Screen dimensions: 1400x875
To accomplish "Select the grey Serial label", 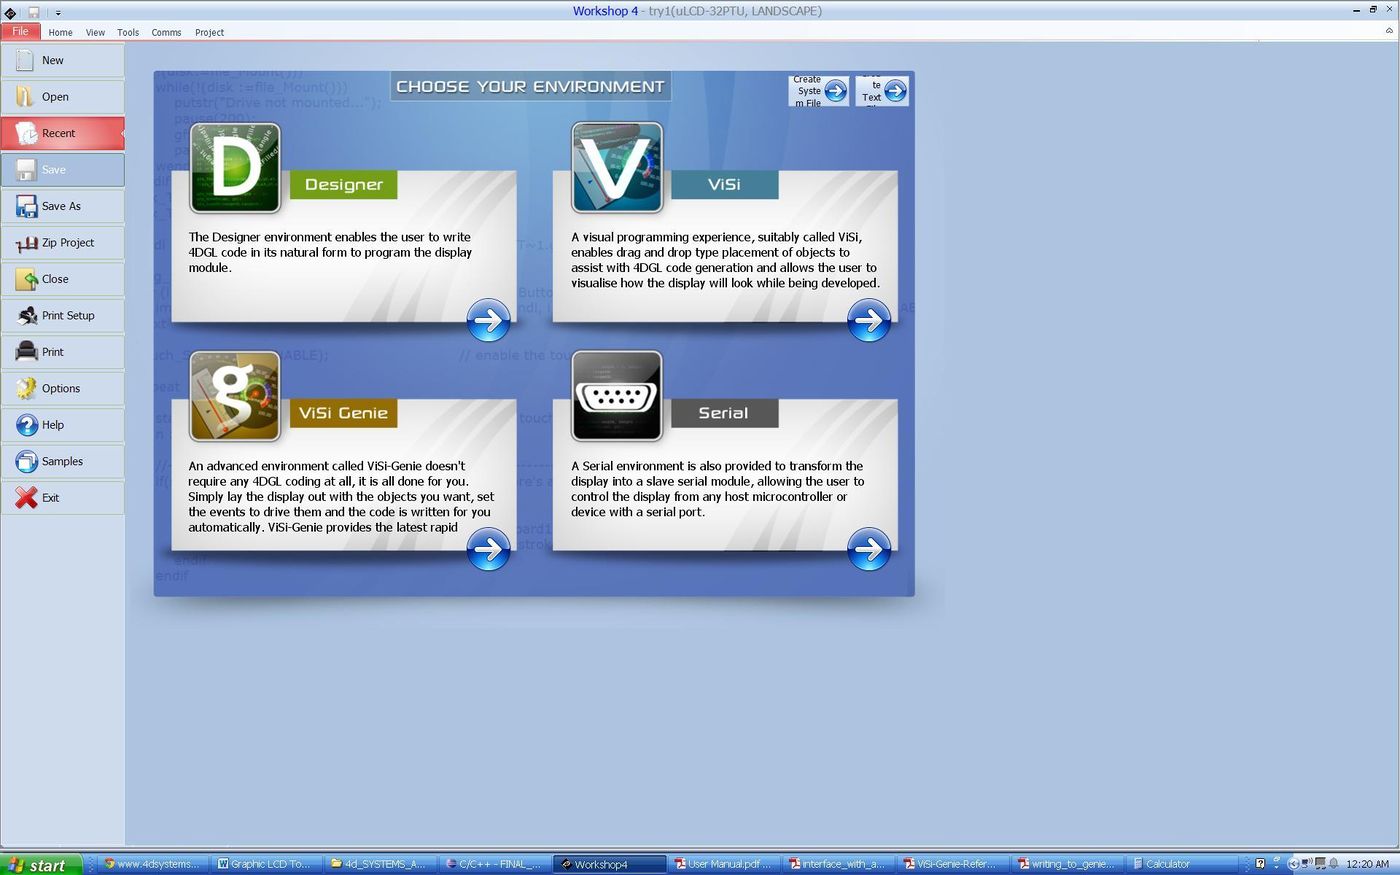I will [724, 413].
